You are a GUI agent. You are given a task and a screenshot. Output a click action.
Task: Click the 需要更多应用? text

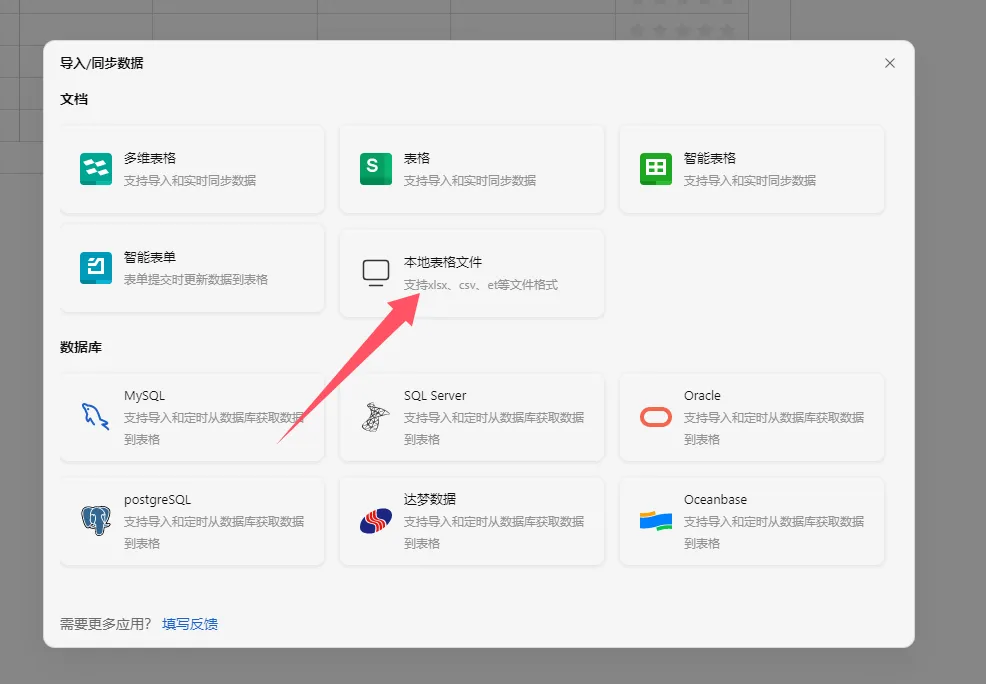[x=106, y=624]
